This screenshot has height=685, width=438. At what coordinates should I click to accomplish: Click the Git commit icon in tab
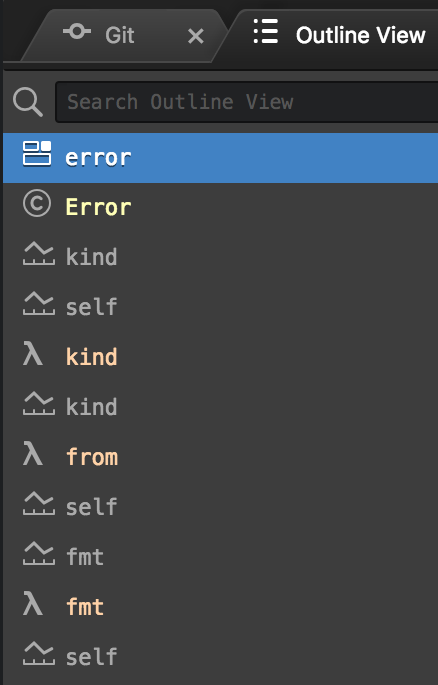[x=77, y=31]
